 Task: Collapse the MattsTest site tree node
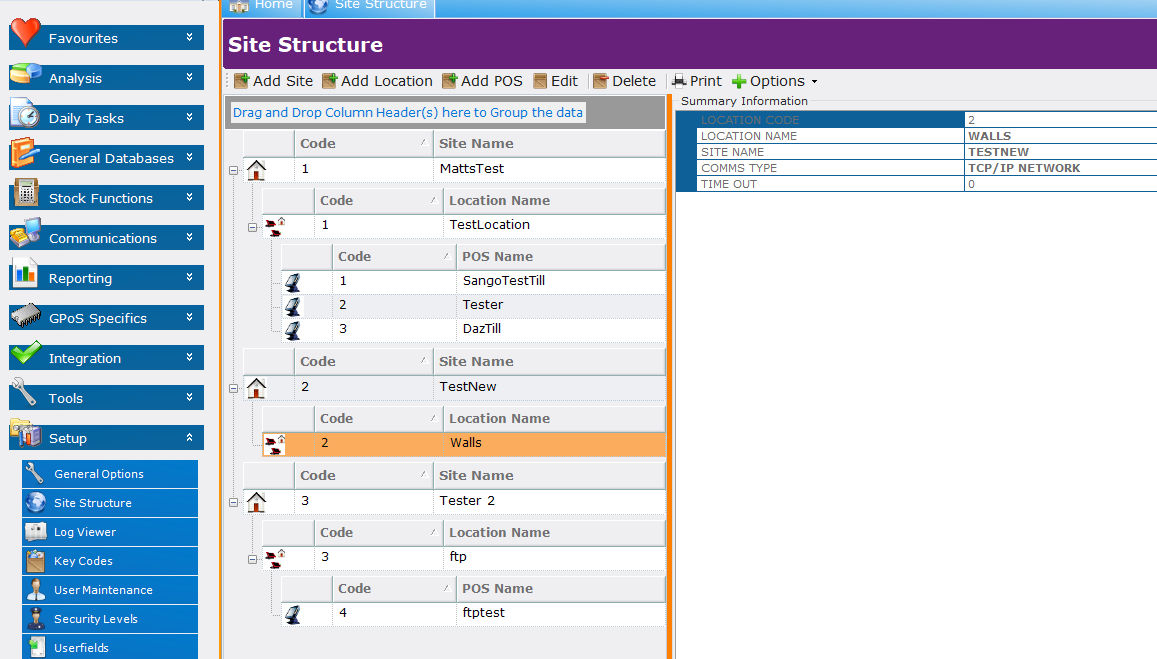233,170
